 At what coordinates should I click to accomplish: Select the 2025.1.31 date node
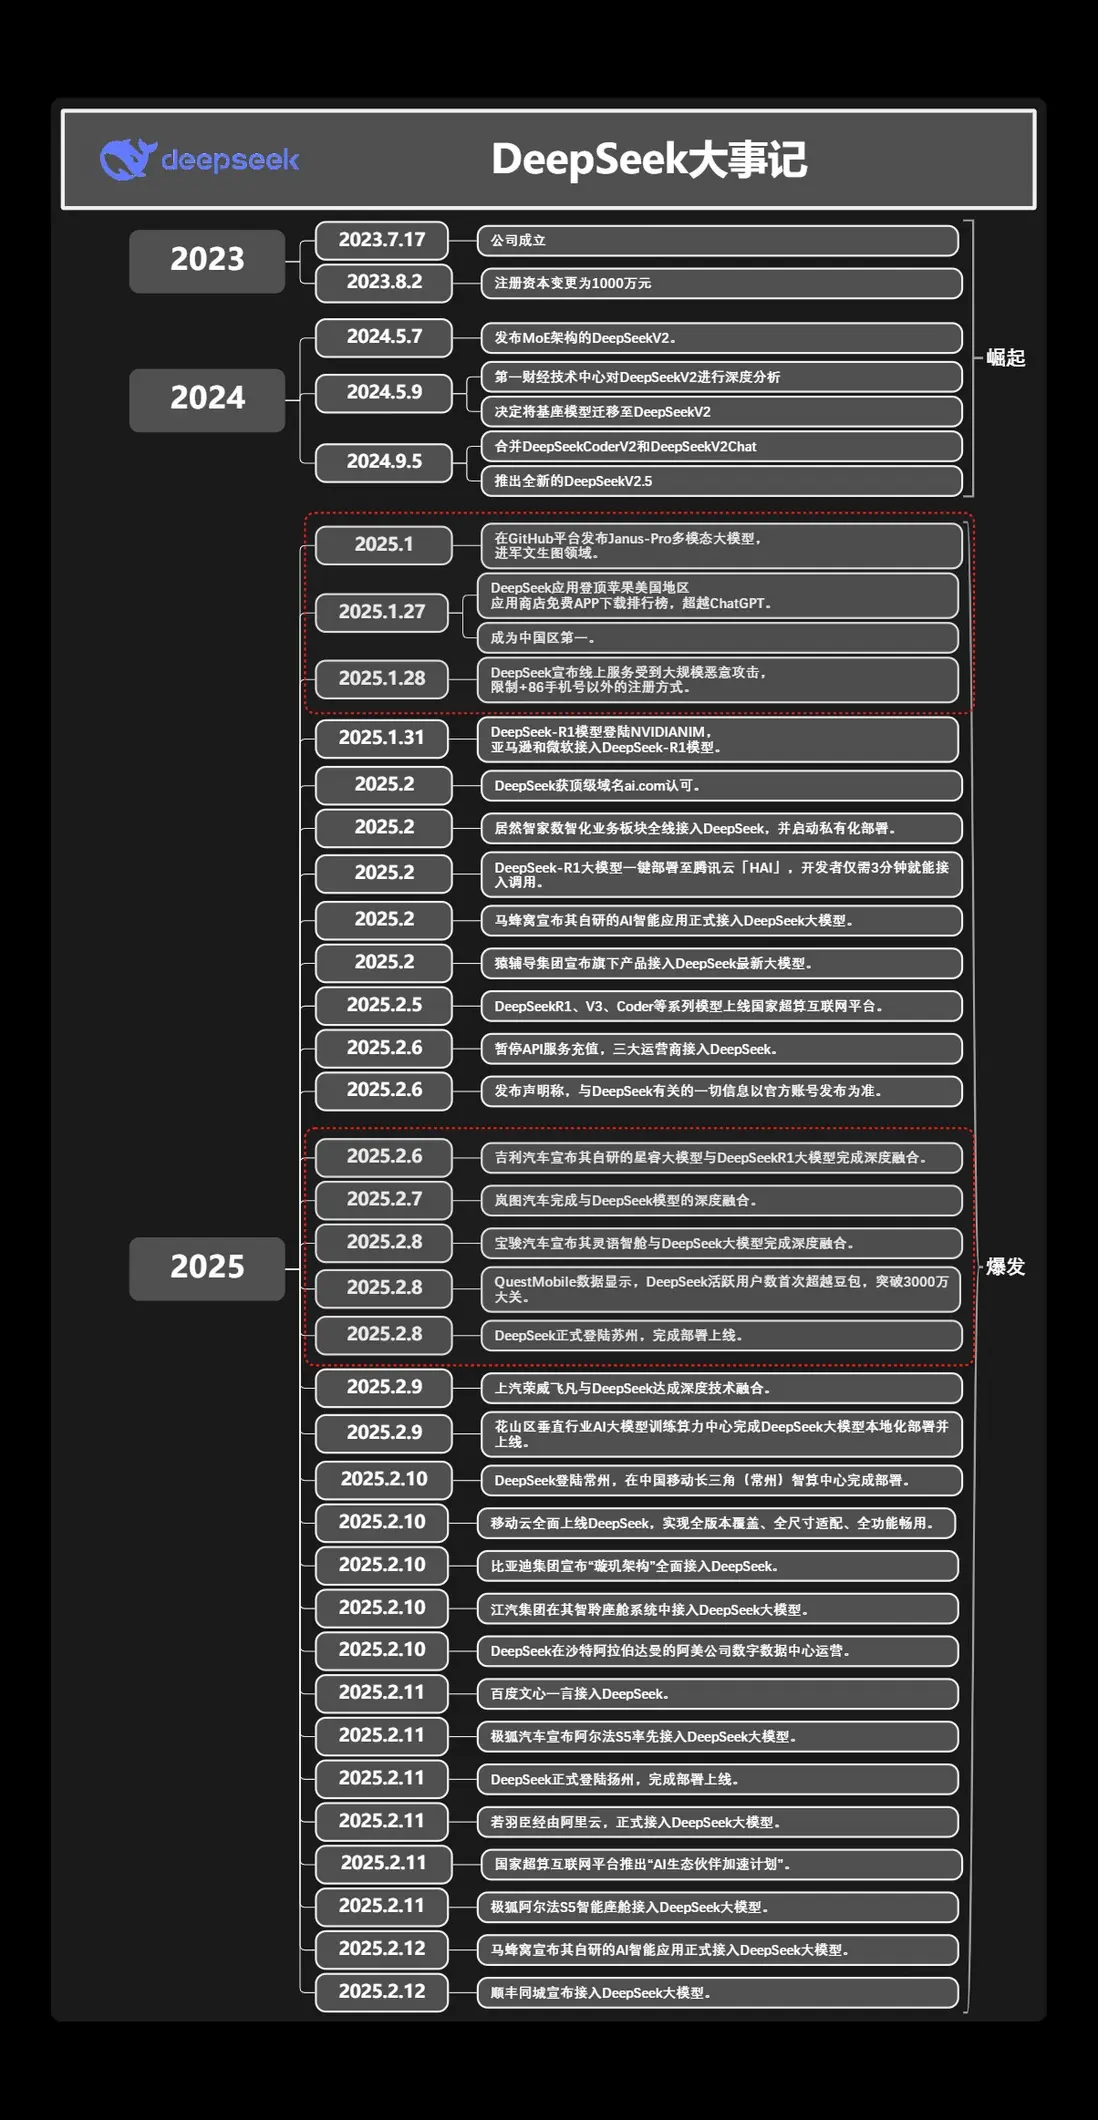pos(382,738)
